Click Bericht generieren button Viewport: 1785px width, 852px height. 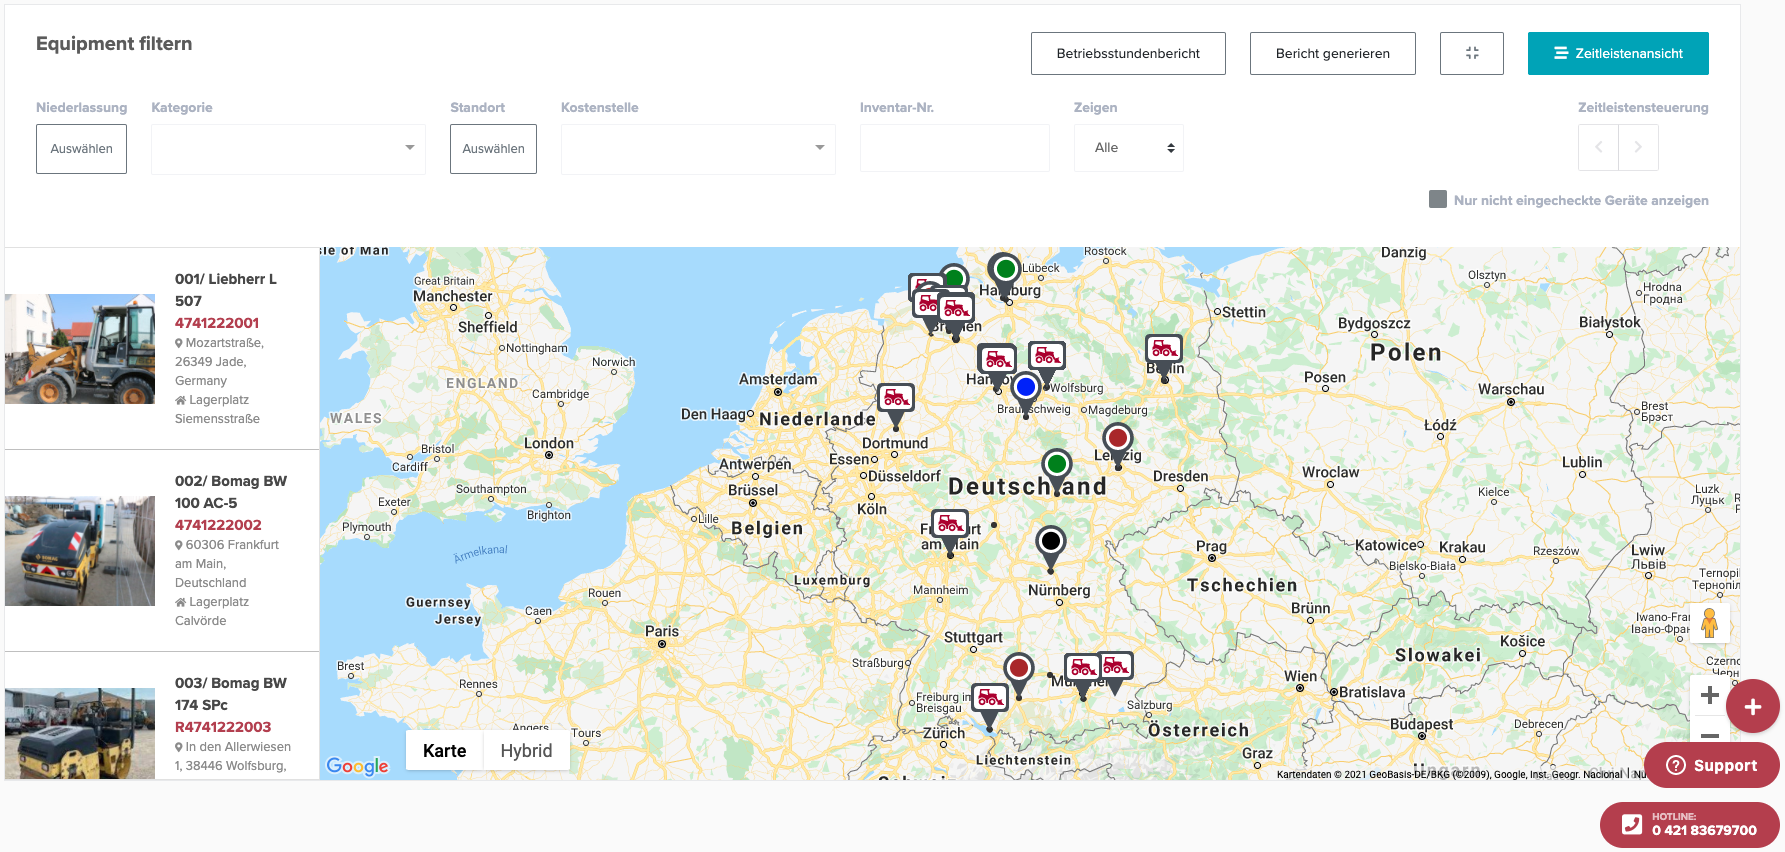point(1332,53)
